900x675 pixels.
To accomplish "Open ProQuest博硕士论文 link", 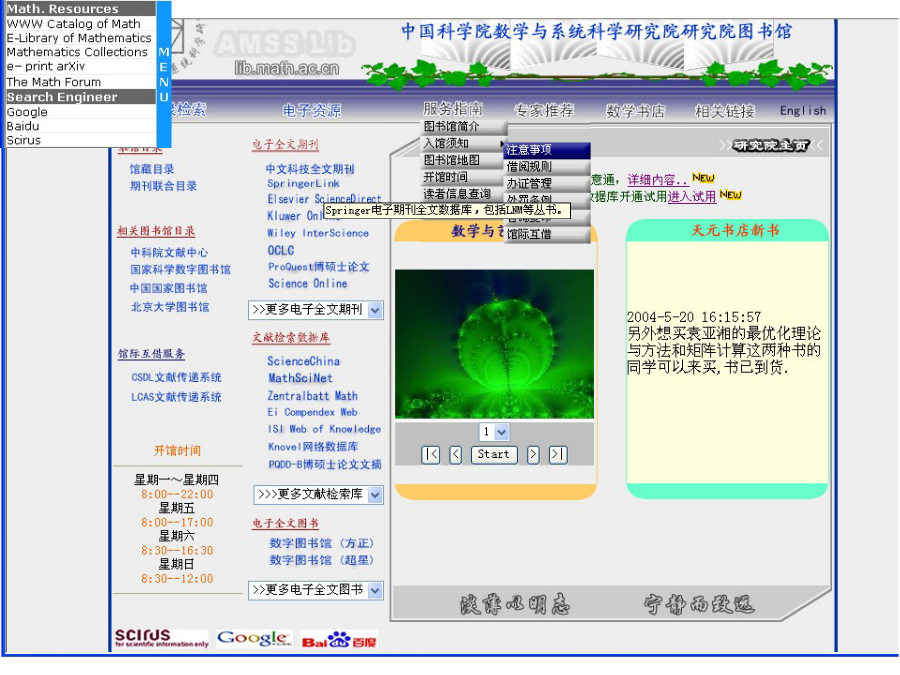I will [319, 267].
